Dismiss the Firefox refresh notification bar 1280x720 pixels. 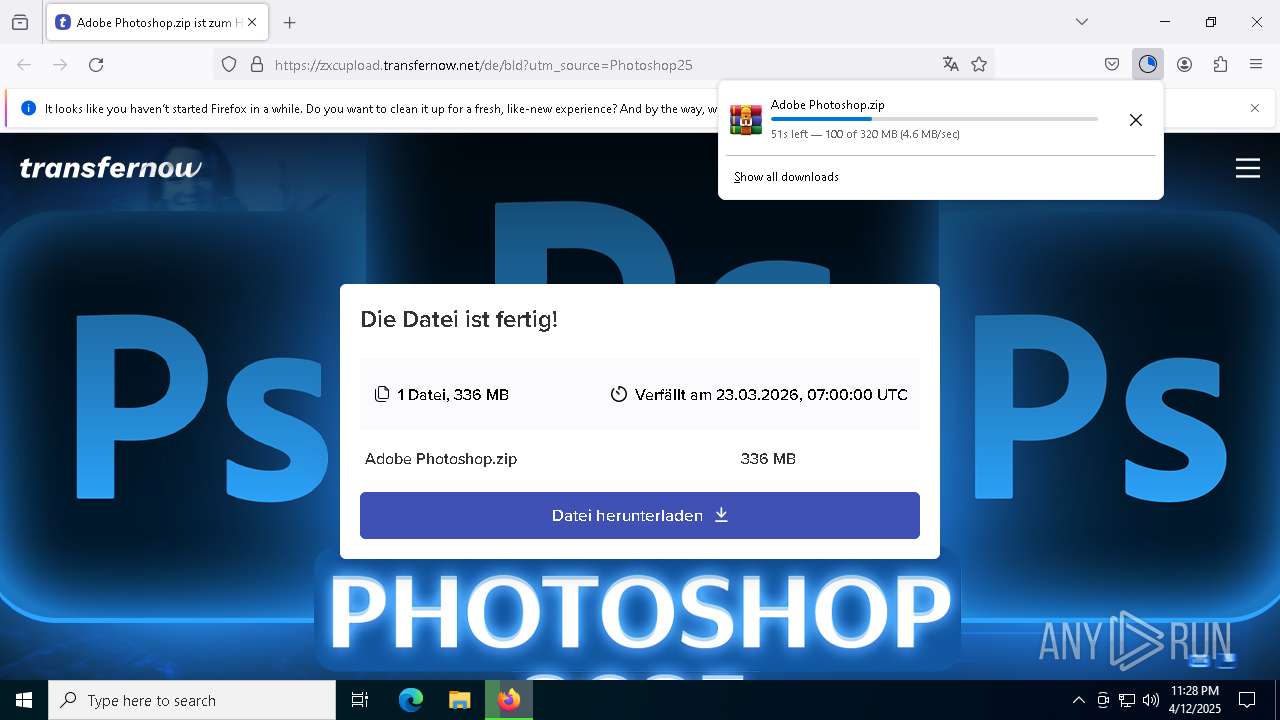(x=1255, y=108)
